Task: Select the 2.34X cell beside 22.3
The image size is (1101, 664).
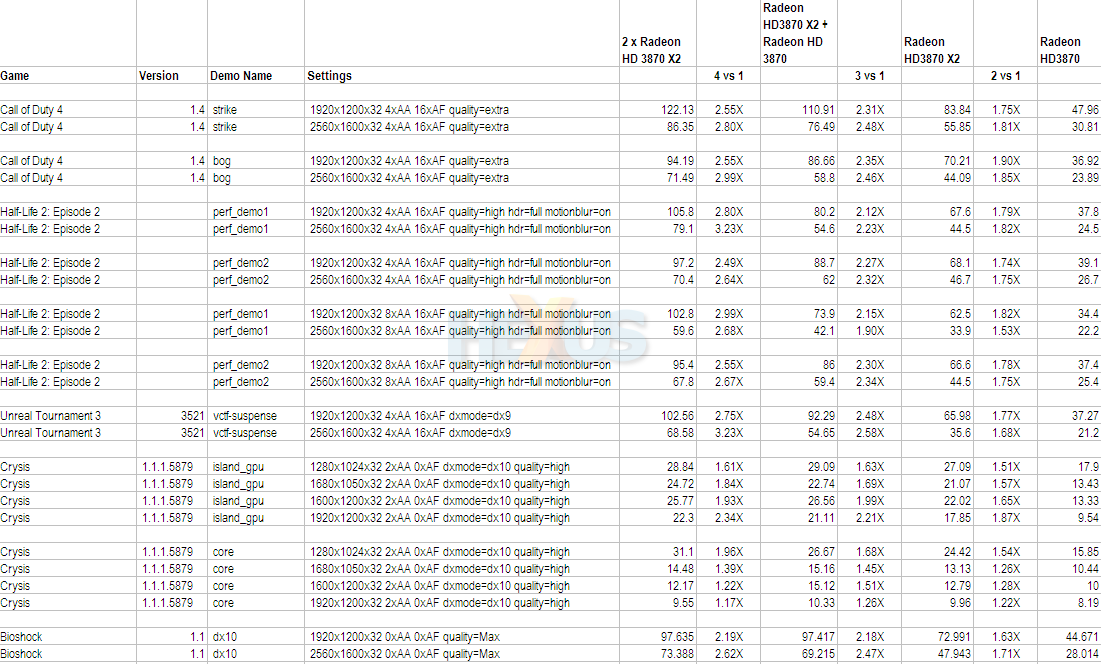Action: pyautogui.click(x=728, y=518)
